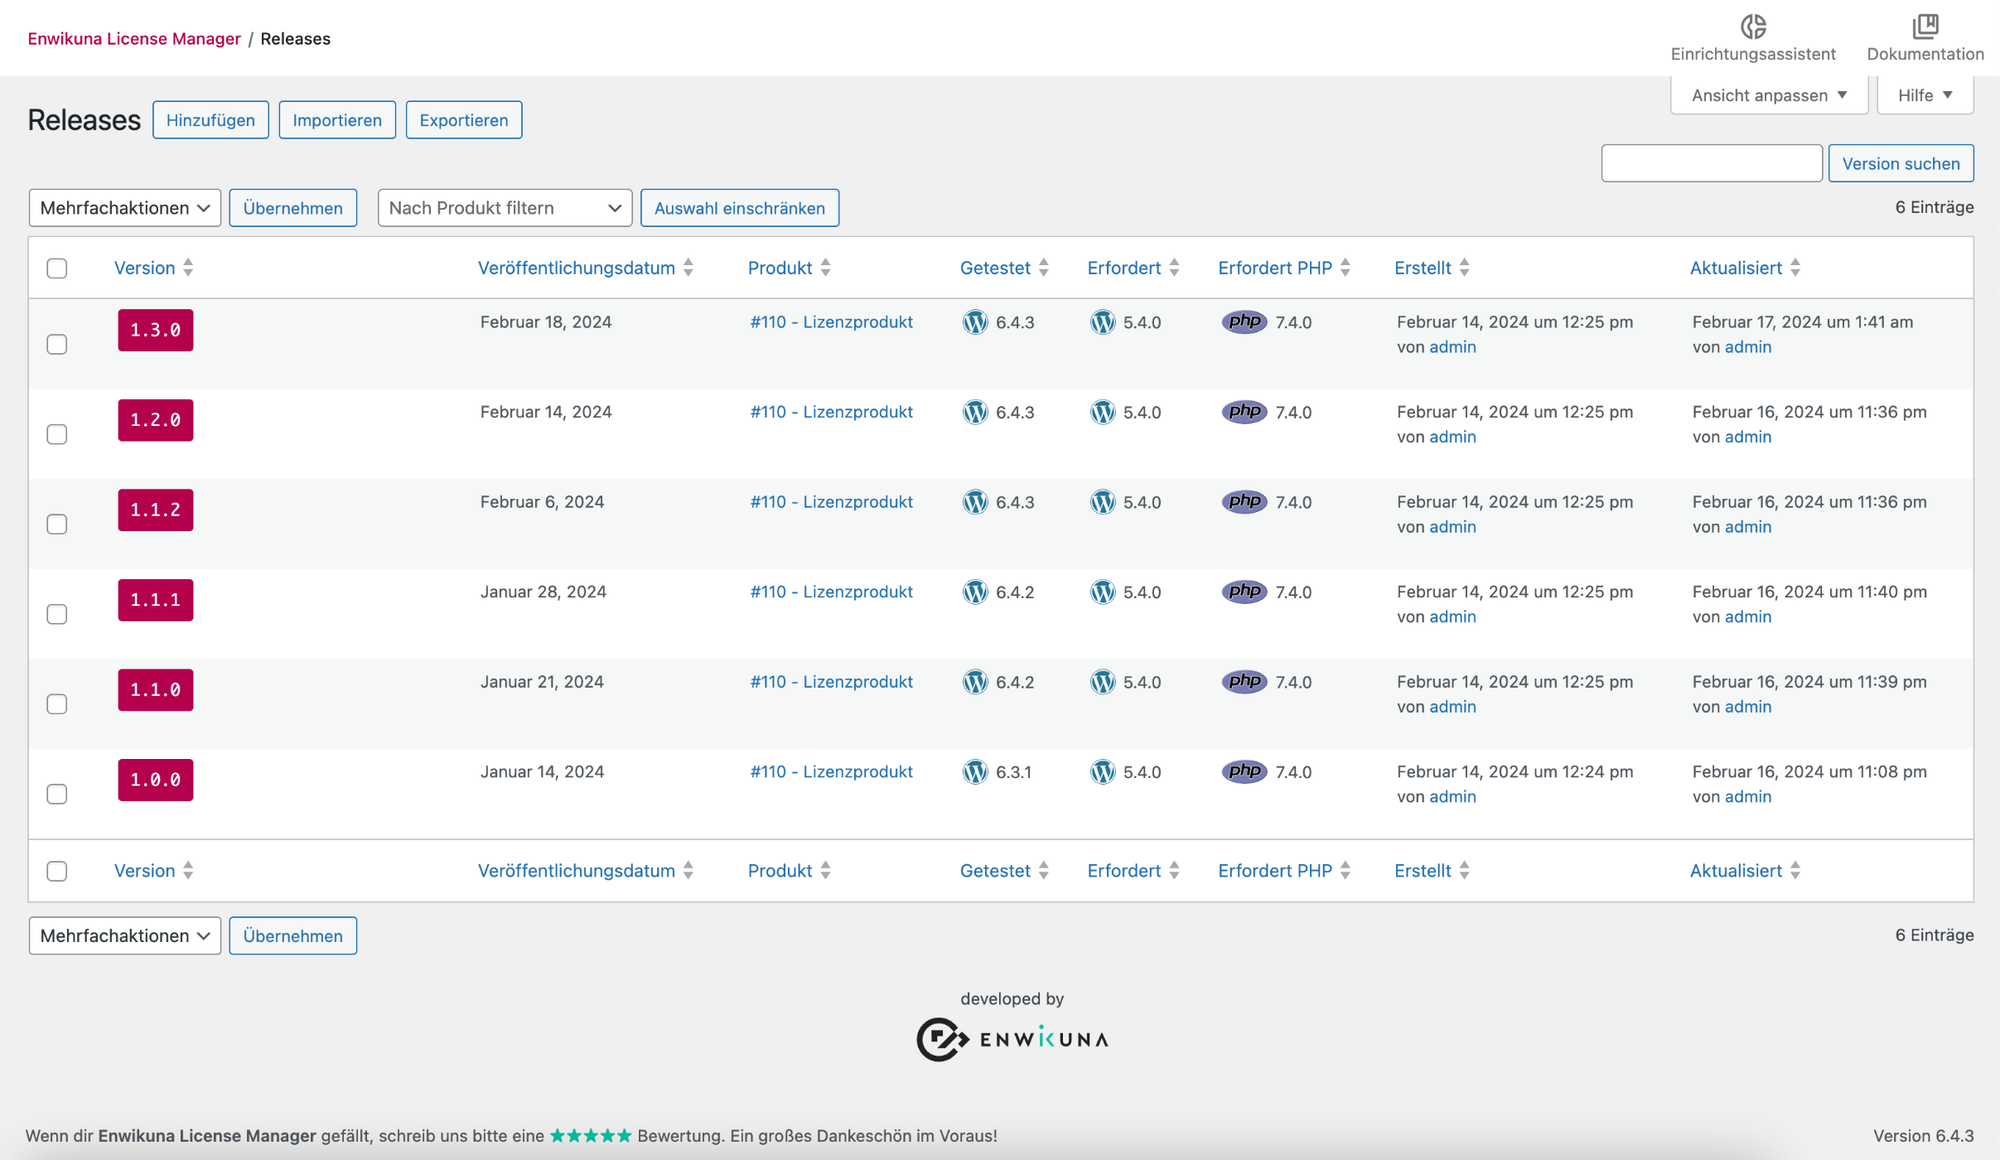Click sort arrows beside top Version header
The image size is (2000, 1160).
pos(188,268)
